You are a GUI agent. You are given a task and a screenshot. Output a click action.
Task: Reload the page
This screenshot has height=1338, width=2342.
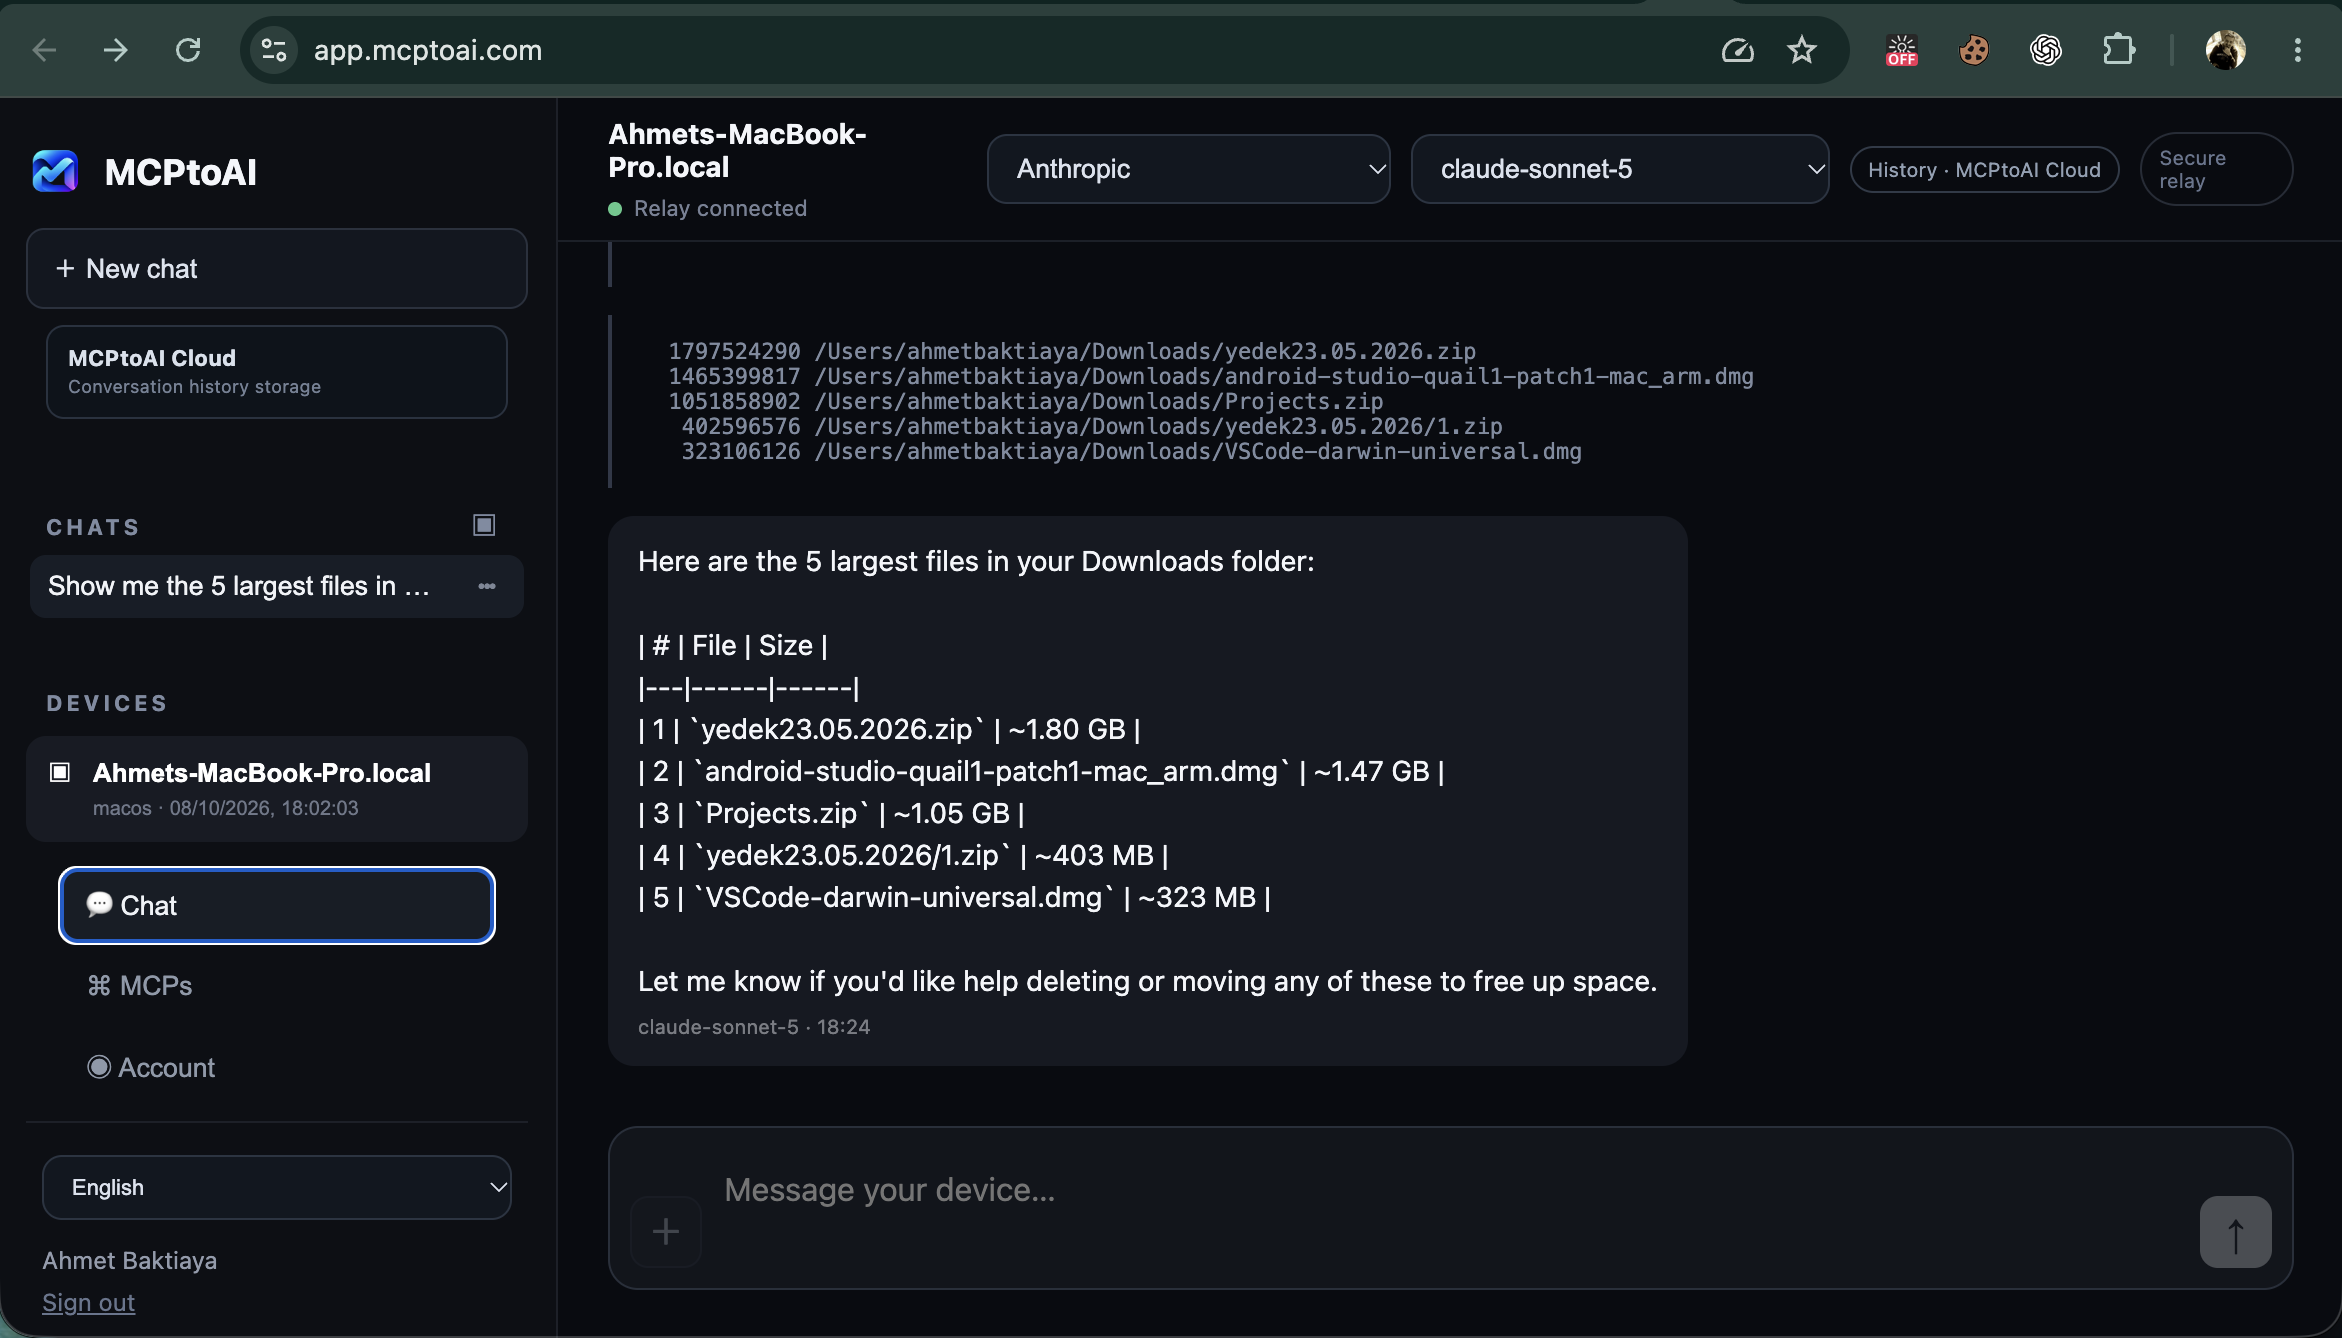[x=188, y=50]
